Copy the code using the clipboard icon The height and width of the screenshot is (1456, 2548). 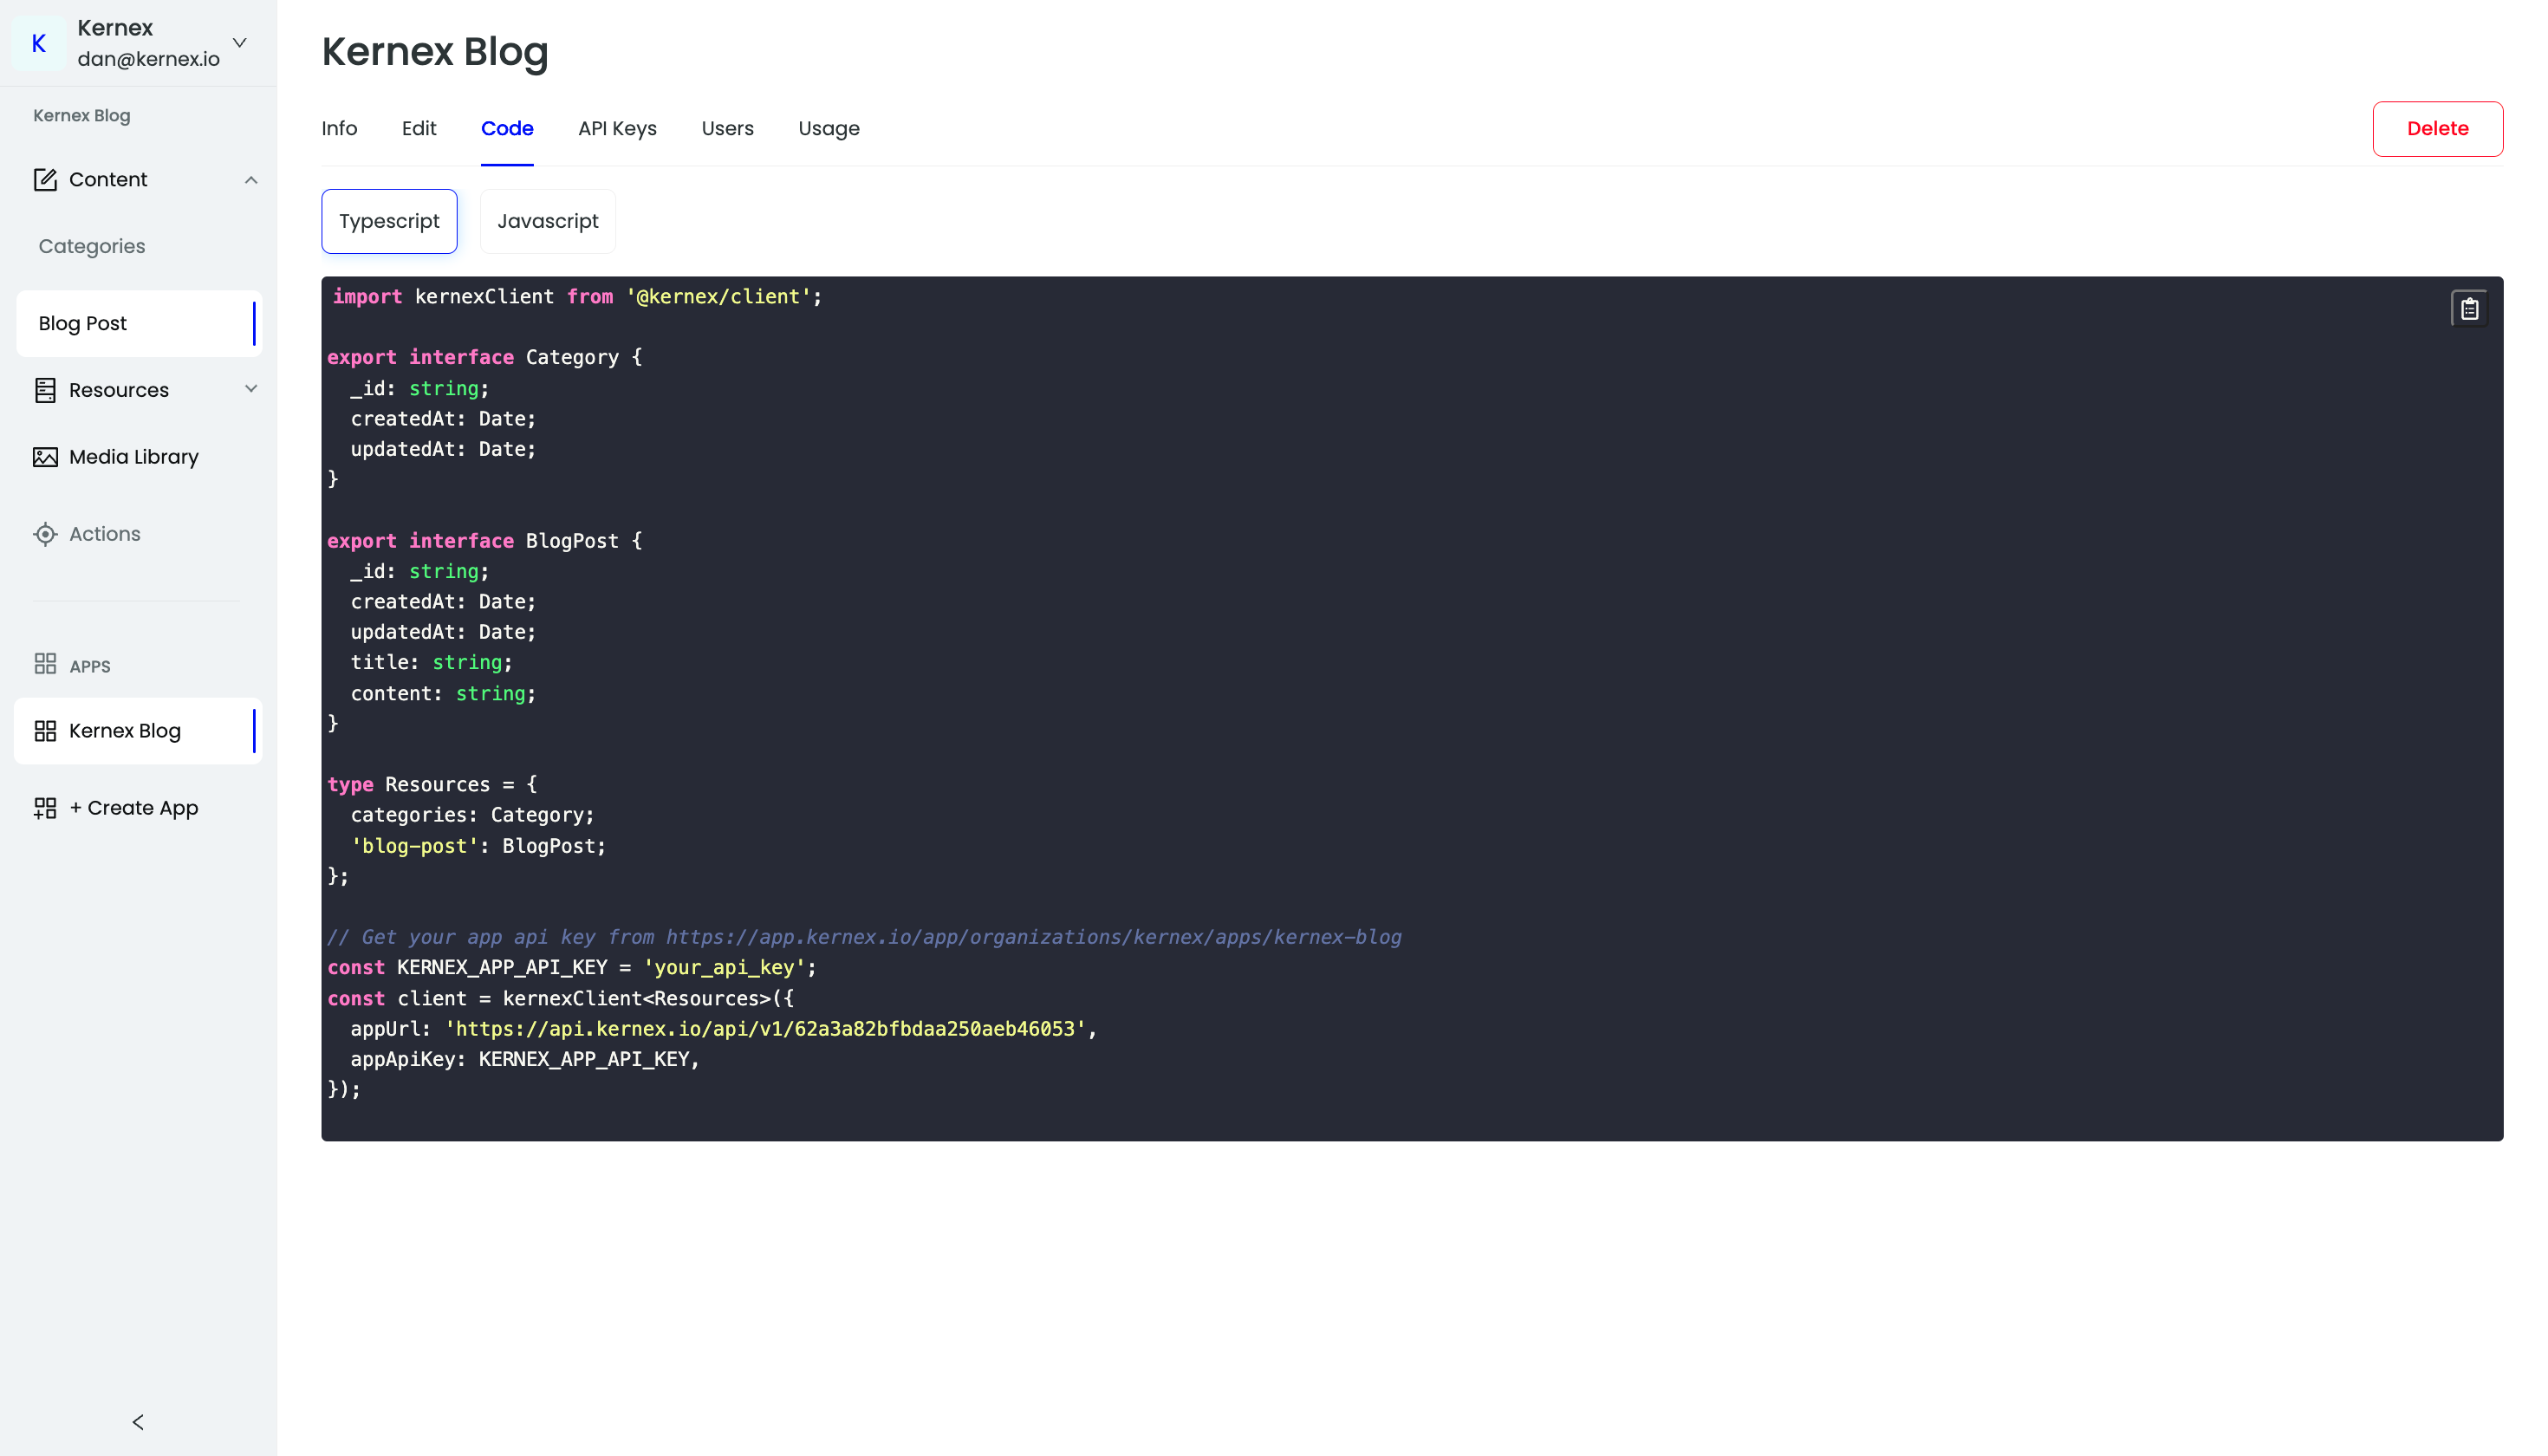coord(2469,308)
